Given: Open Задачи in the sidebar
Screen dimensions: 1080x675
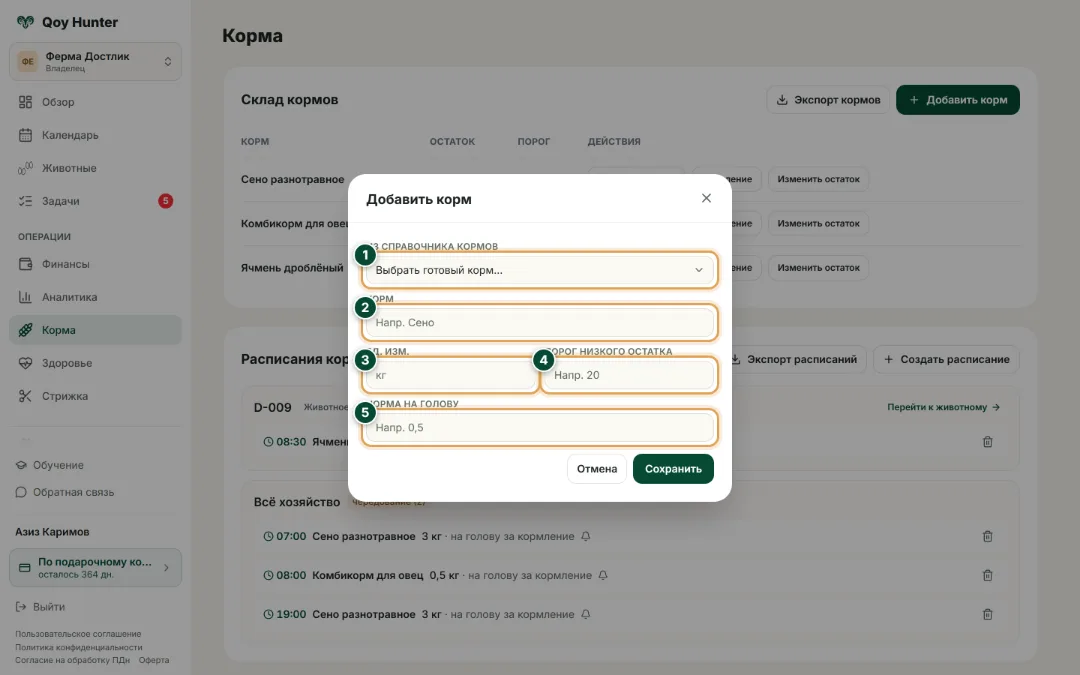Looking at the screenshot, I should pos(95,201).
